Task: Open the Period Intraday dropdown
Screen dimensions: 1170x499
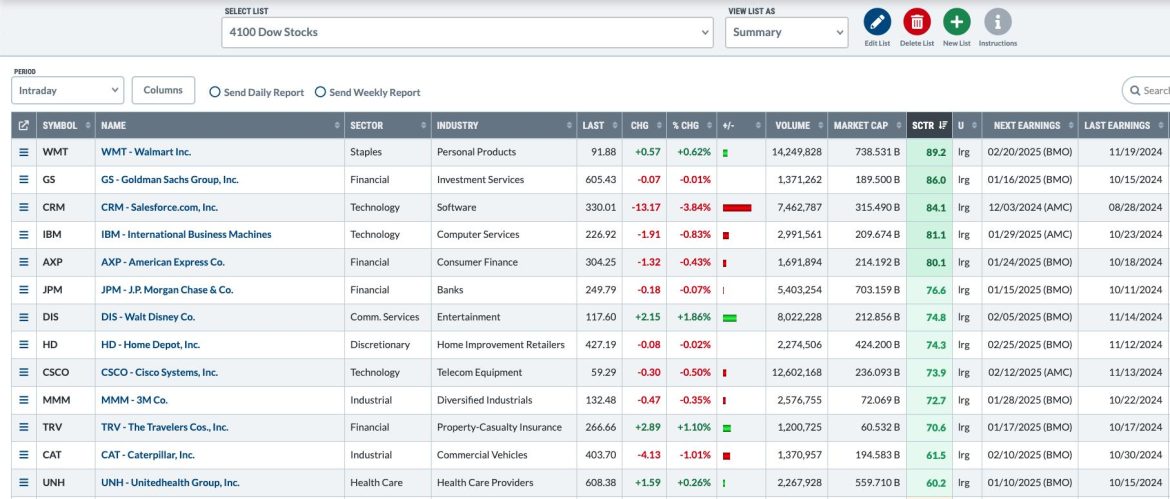Action: [x=67, y=90]
